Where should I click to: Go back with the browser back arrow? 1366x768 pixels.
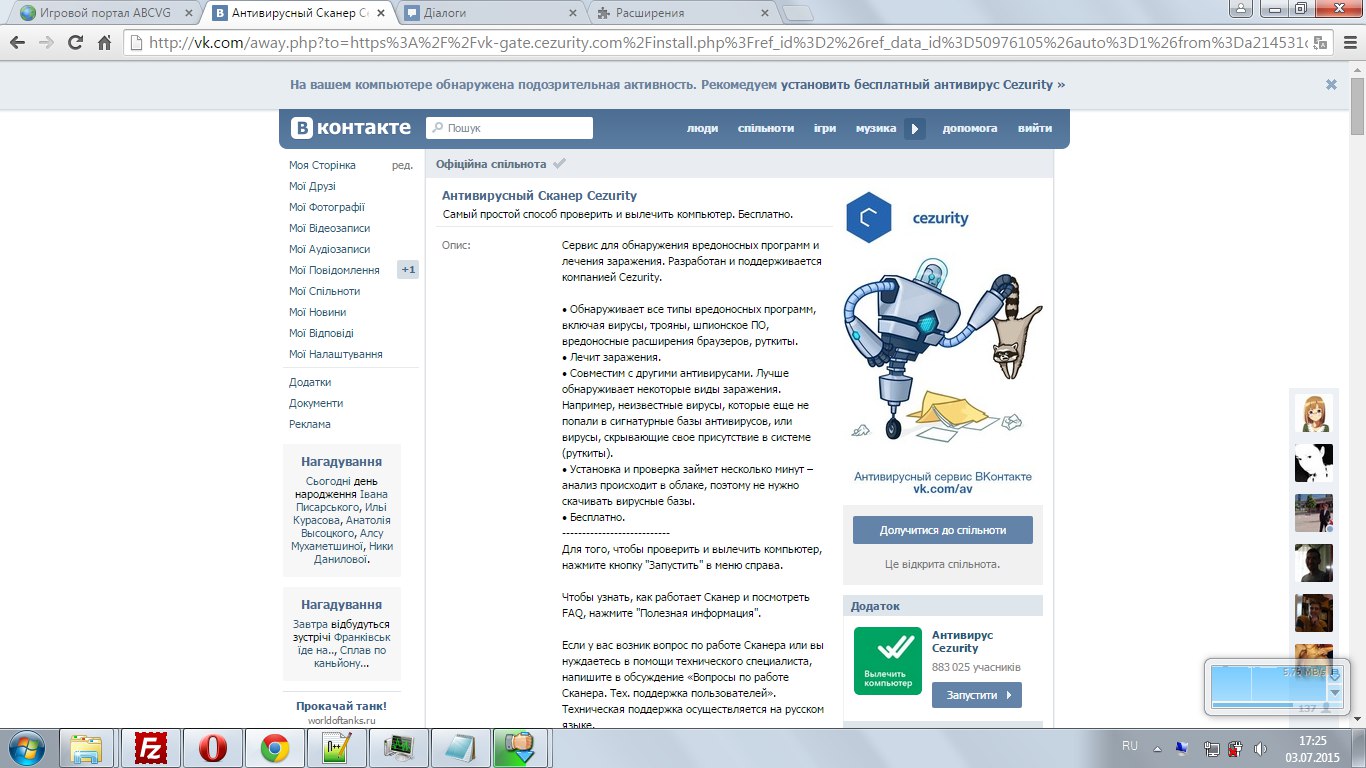click(18, 43)
